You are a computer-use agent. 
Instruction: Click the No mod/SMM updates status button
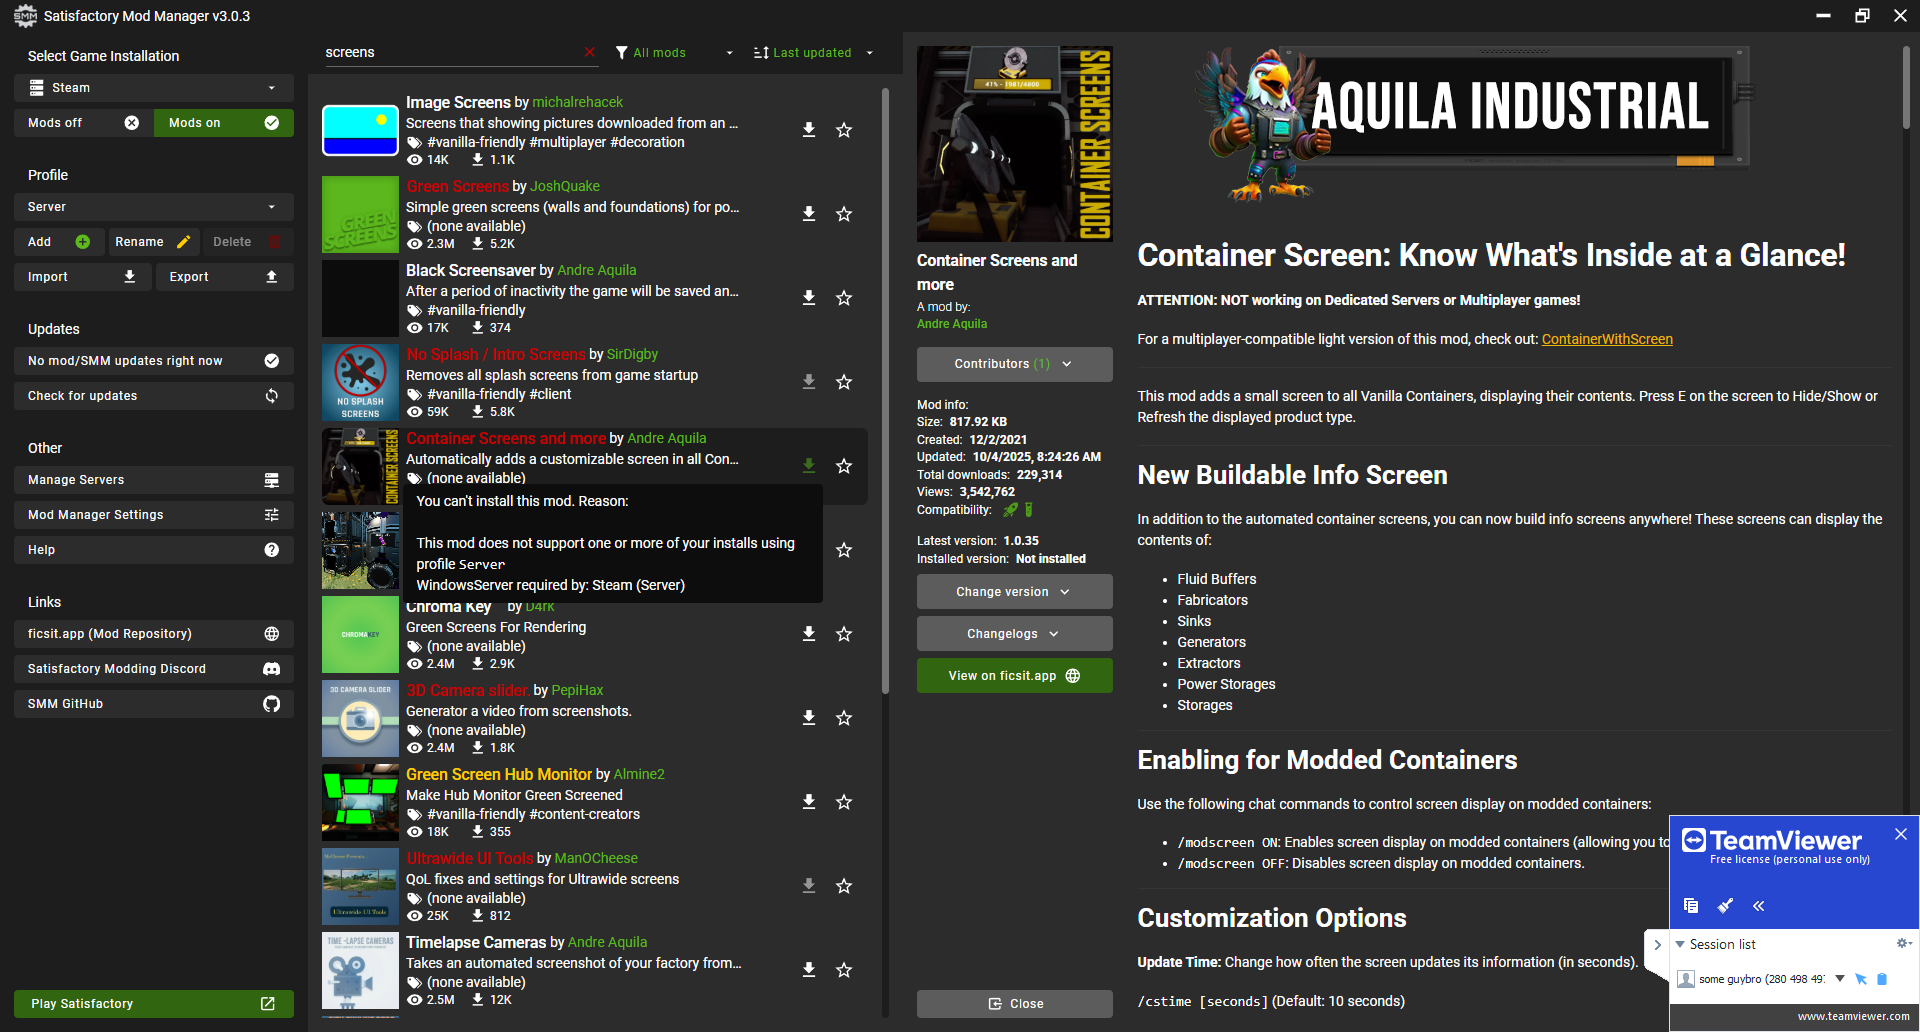tap(154, 361)
